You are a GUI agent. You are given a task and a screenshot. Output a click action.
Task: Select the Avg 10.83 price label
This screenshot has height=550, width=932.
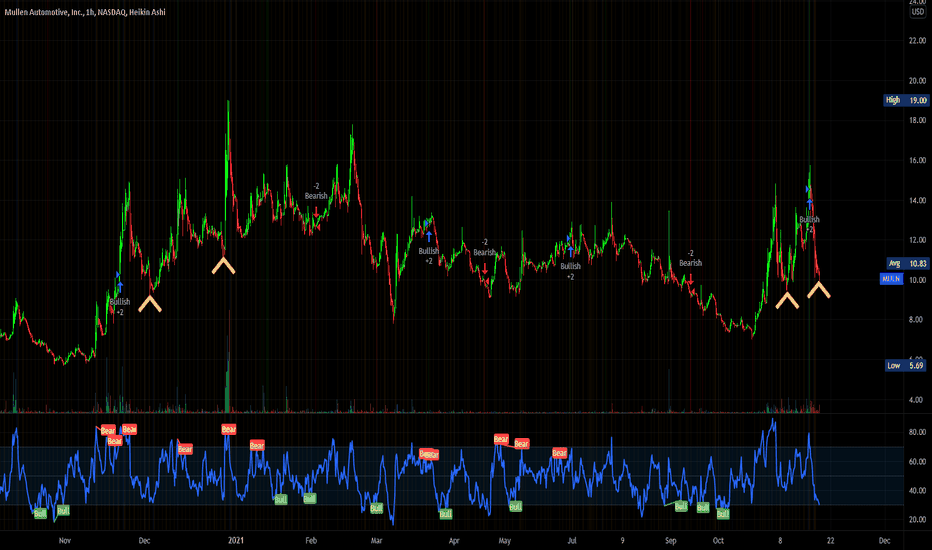pyautogui.click(x=907, y=263)
